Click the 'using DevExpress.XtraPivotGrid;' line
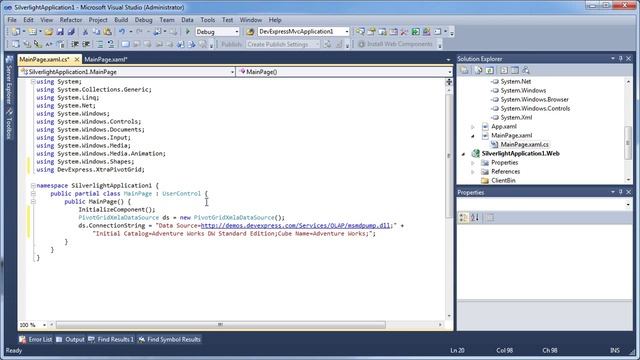Screen dimensions: 640x360 pos(90,169)
